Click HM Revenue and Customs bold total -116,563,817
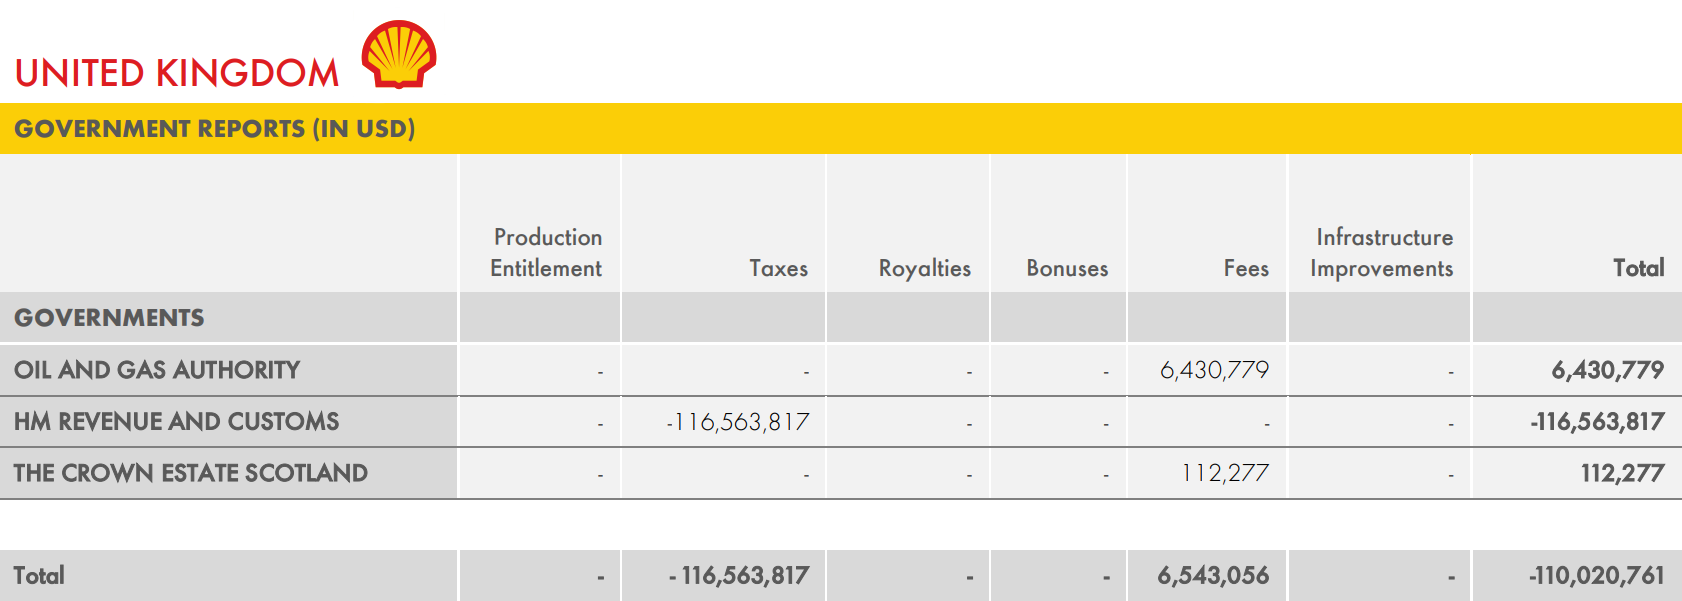 pyautogui.click(x=1598, y=422)
